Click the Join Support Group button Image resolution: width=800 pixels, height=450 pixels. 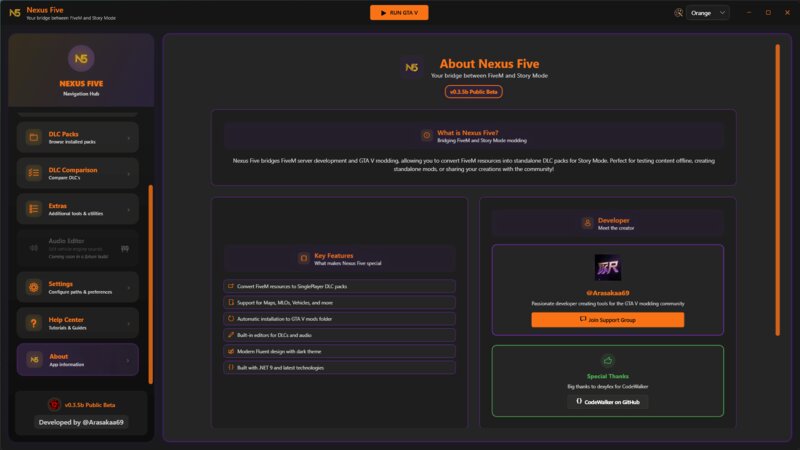[607, 320]
